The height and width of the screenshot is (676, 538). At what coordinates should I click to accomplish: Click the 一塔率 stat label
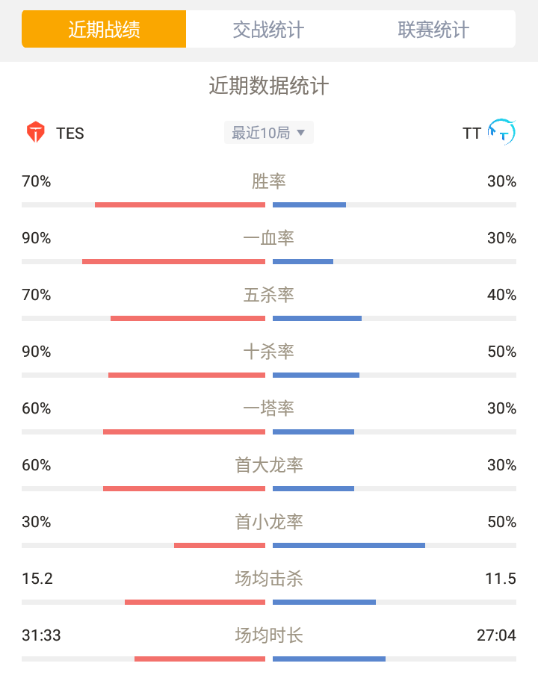269,408
